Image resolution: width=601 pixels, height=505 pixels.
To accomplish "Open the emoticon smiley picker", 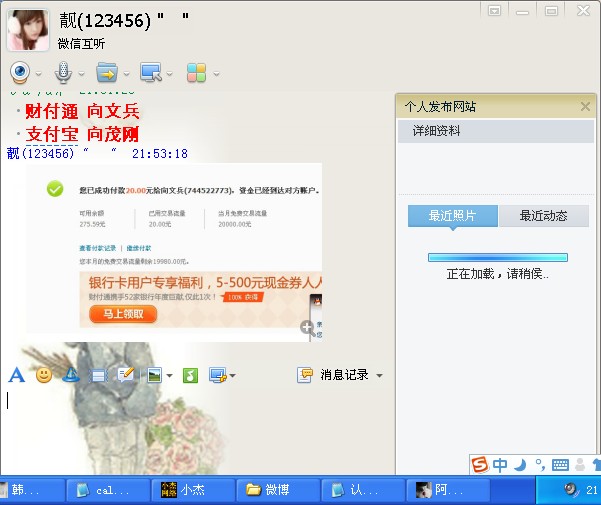I will point(44,375).
